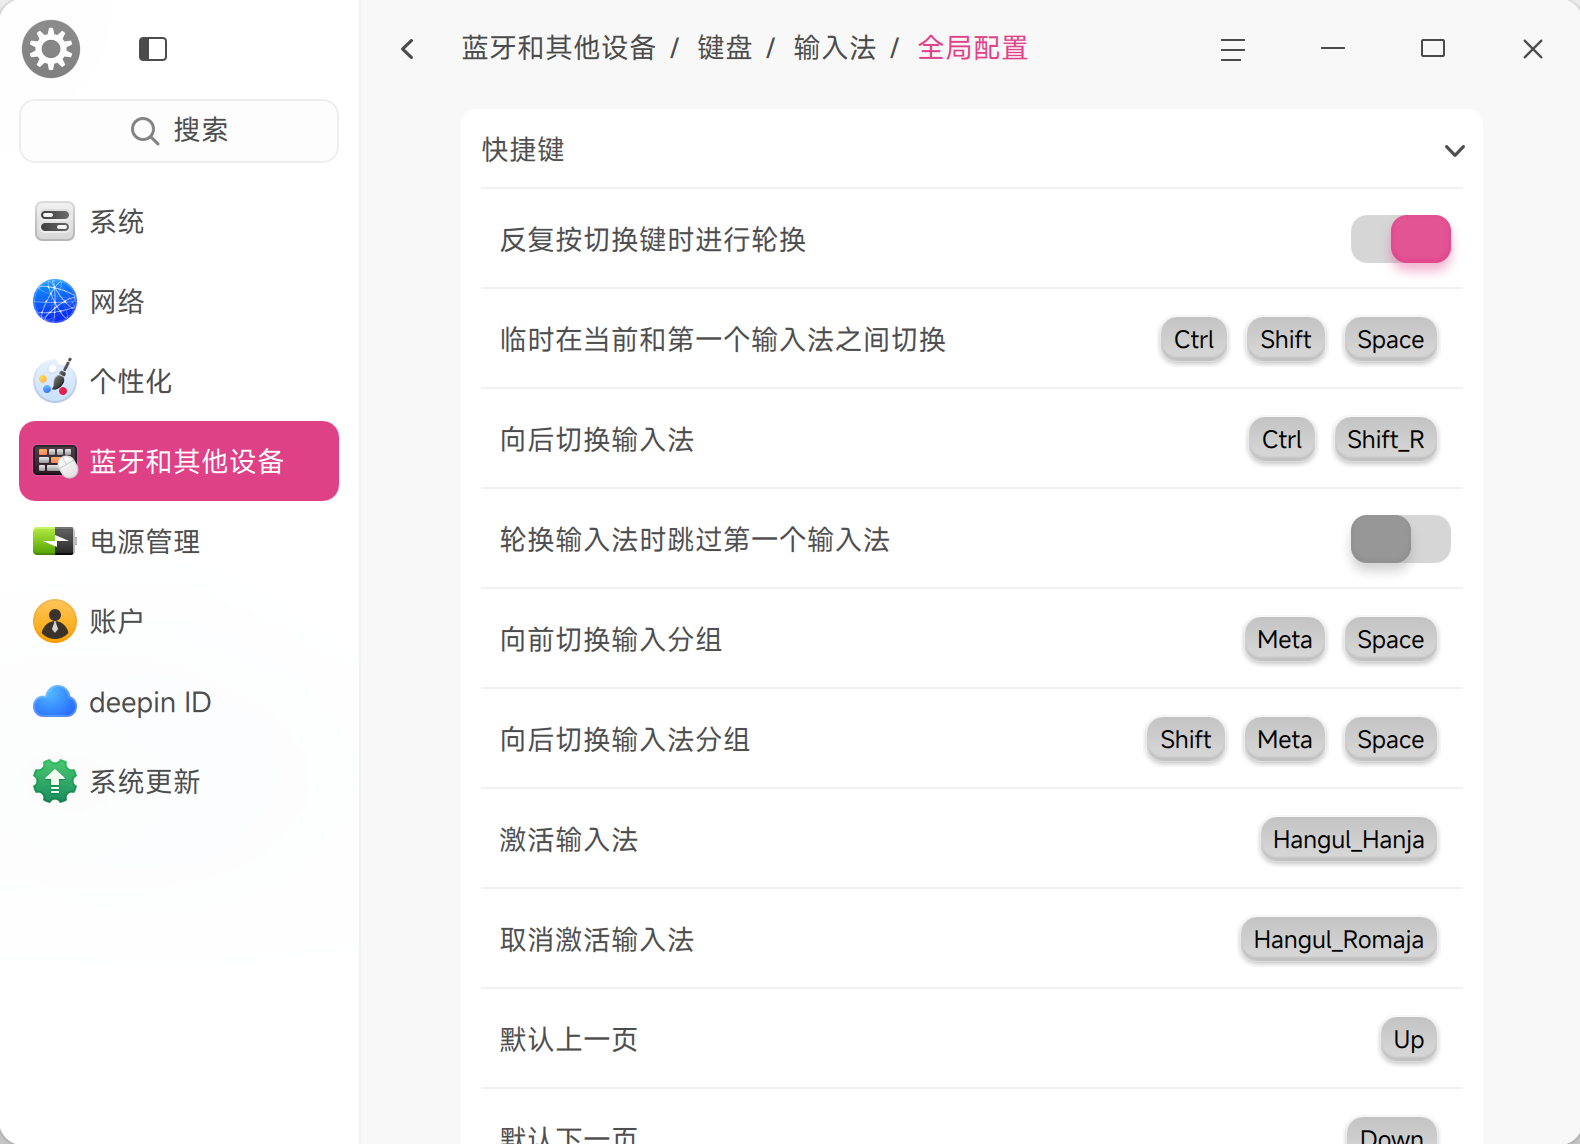1580x1144 pixels.
Task: Enable 轮换输入法时跳过第一个输入法 toggle
Action: [x=1400, y=539]
